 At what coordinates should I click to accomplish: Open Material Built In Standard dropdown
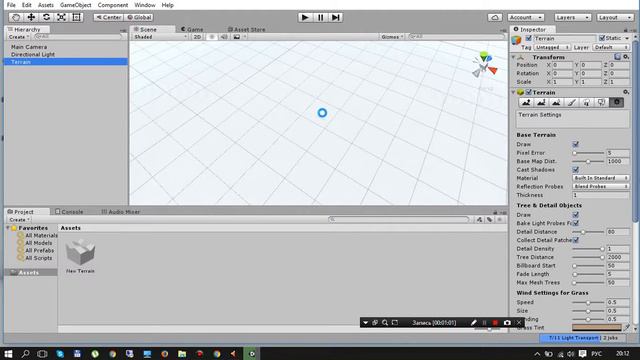point(601,178)
